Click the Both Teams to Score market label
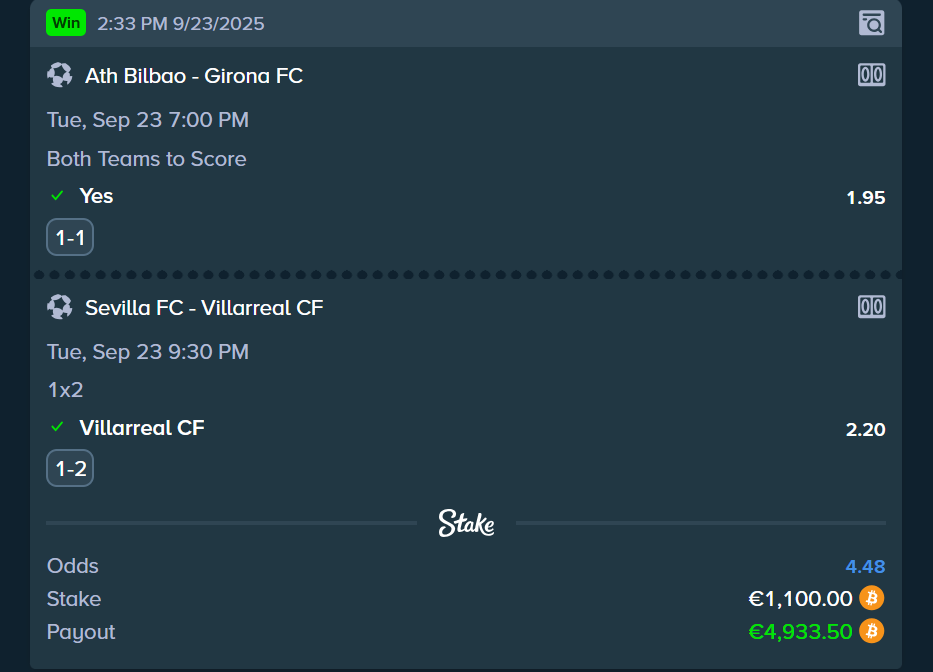 pyautogui.click(x=146, y=159)
